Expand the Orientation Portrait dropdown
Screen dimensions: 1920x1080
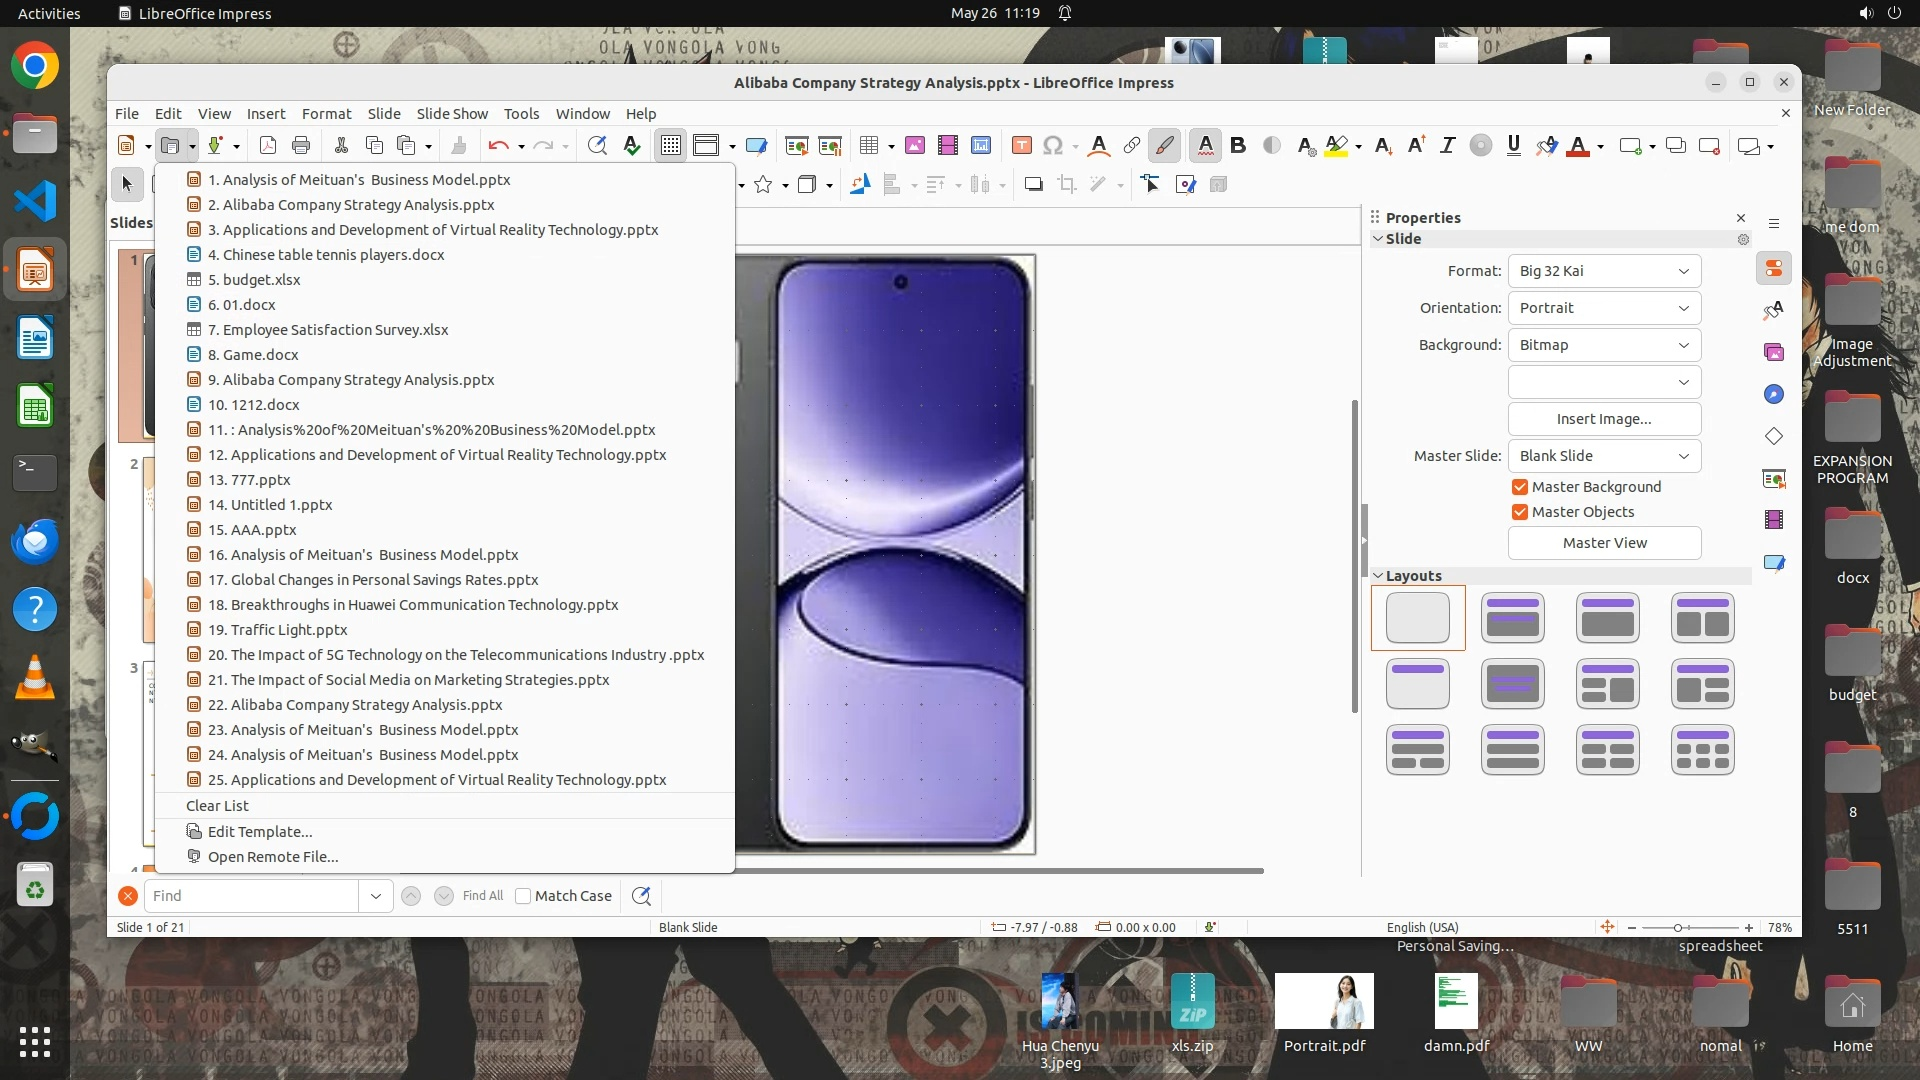coord(1604,308)
